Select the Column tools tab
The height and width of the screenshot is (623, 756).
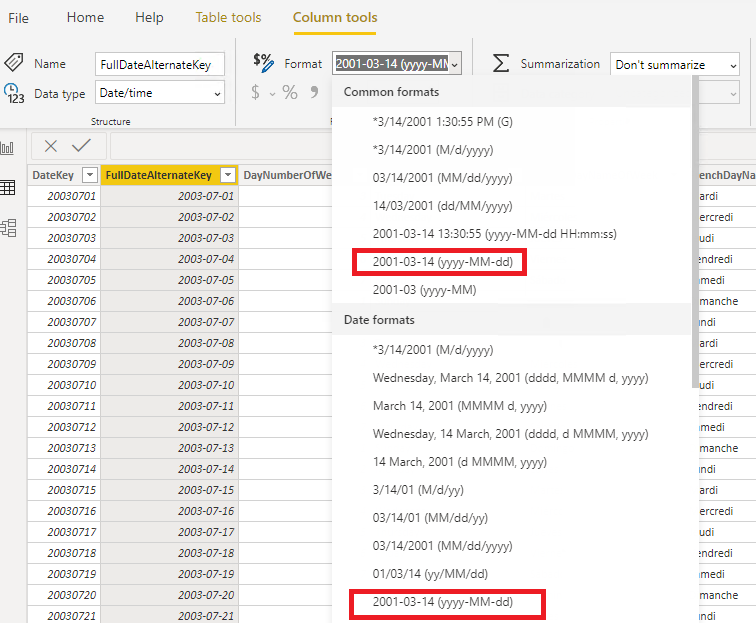click(x=335, y=17)
